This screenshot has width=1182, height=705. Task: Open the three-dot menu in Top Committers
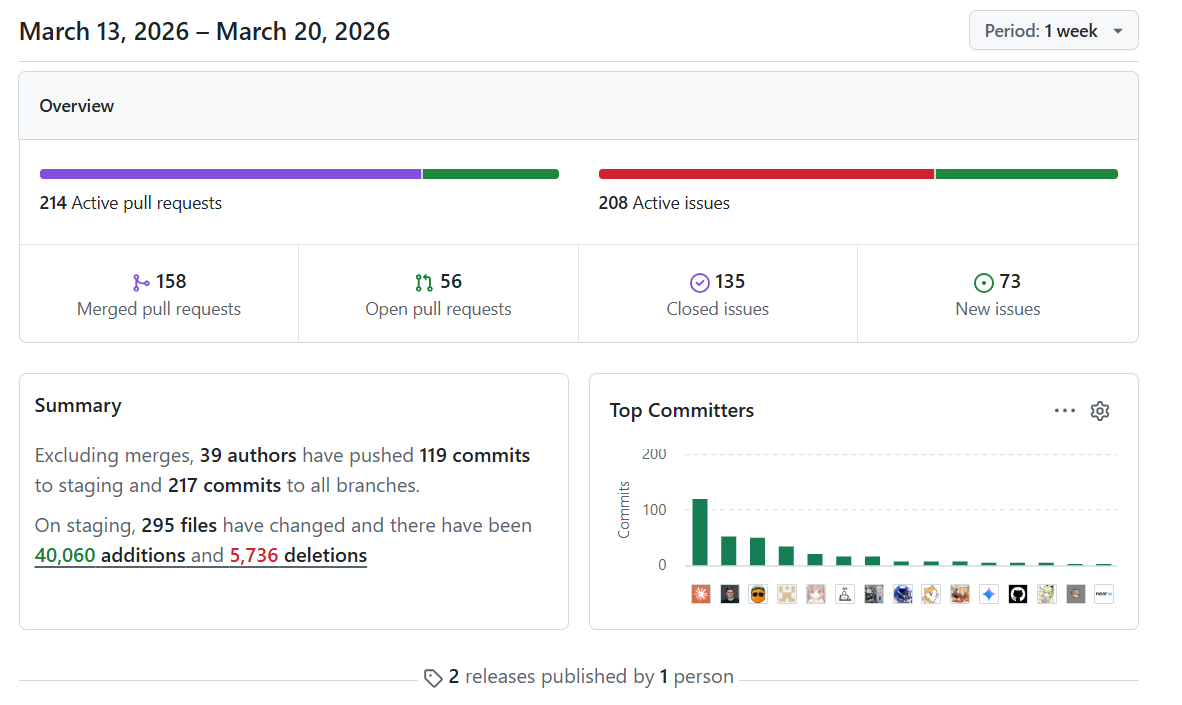point(1064,411)
